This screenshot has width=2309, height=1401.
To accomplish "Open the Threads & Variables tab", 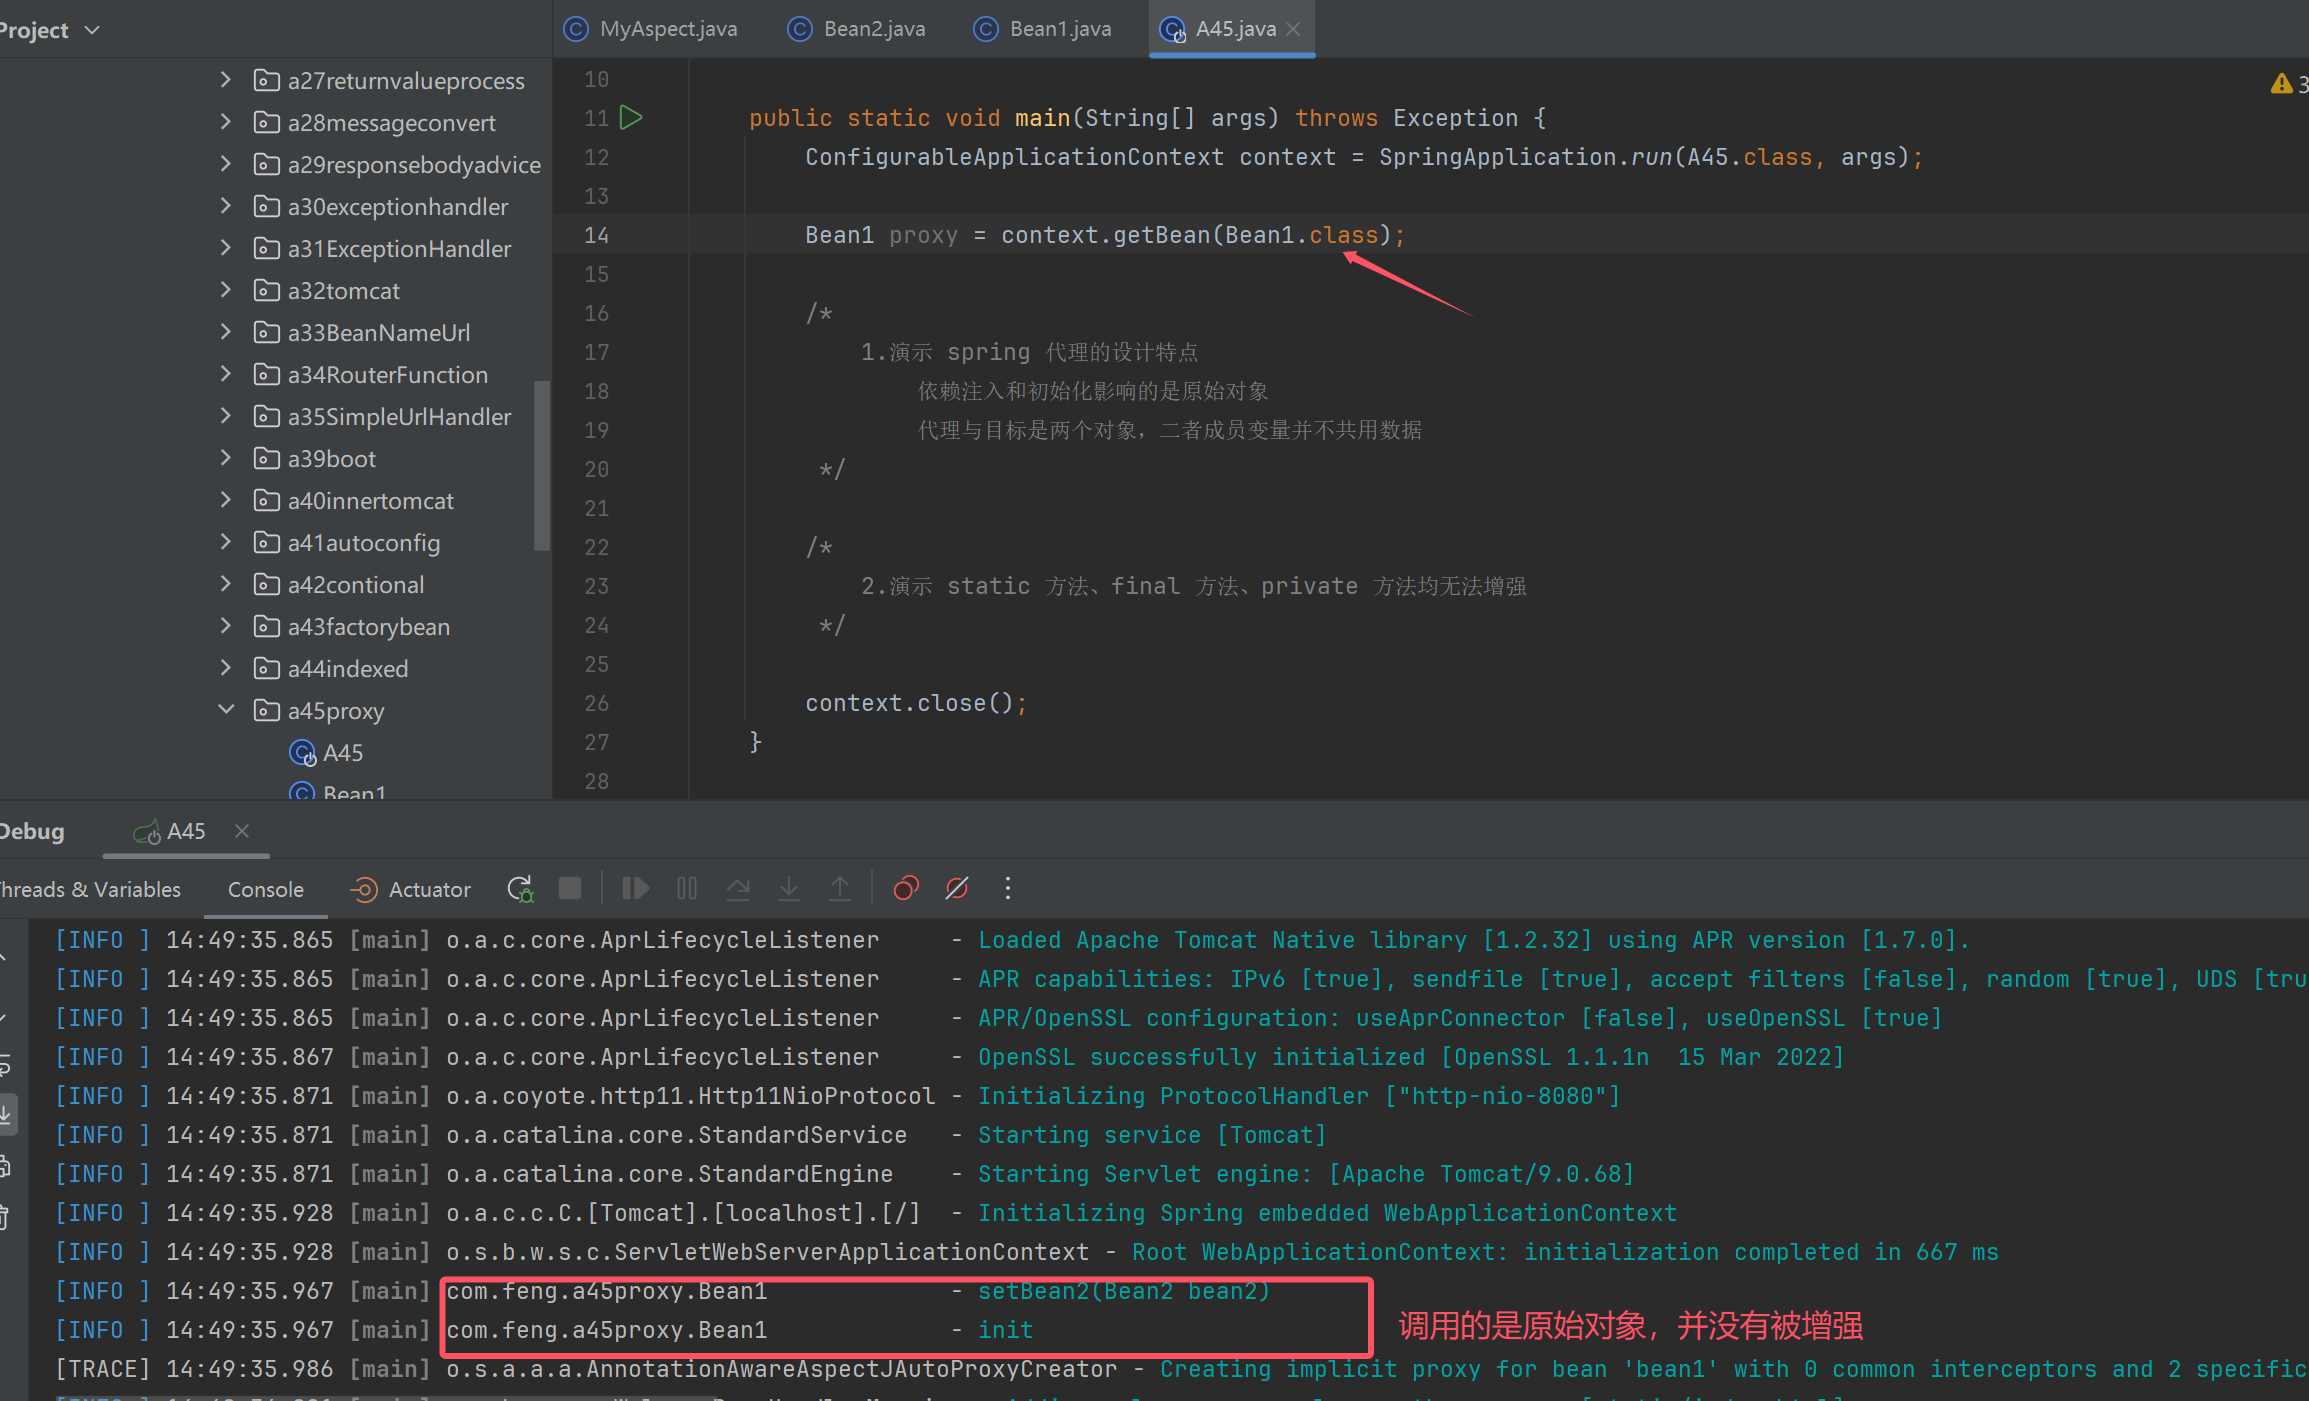I will click(x=90, y=889).
